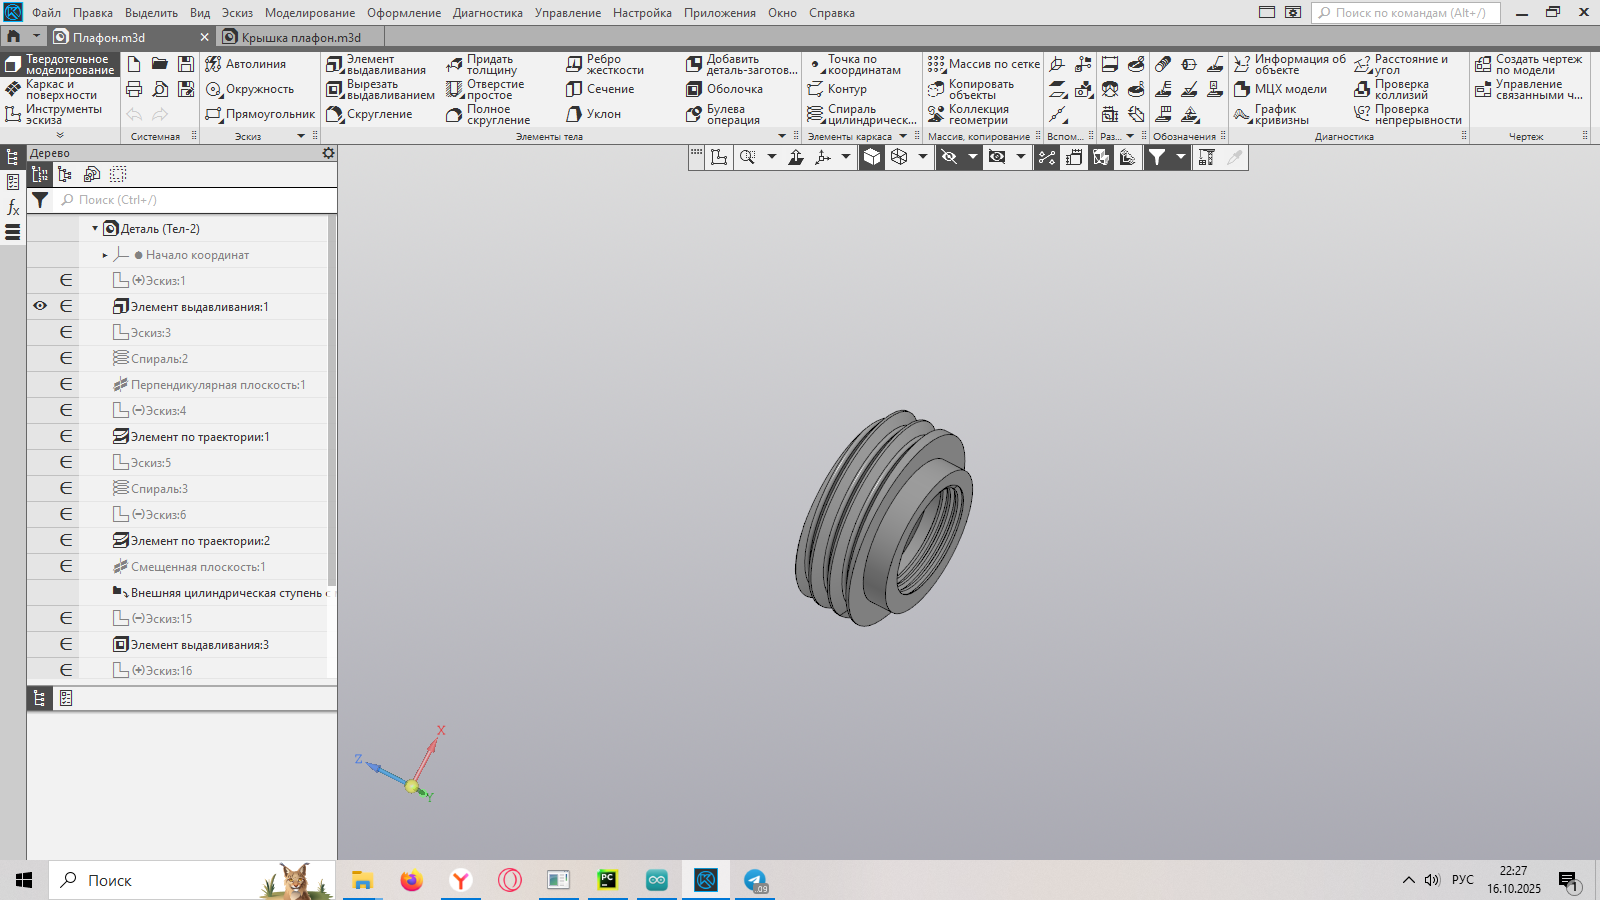Image resolution: width=1600 pixels, height=900 pixels.
Task: Click the Вырезать выдавливанием tool
Action: click(x=380, y=90)
